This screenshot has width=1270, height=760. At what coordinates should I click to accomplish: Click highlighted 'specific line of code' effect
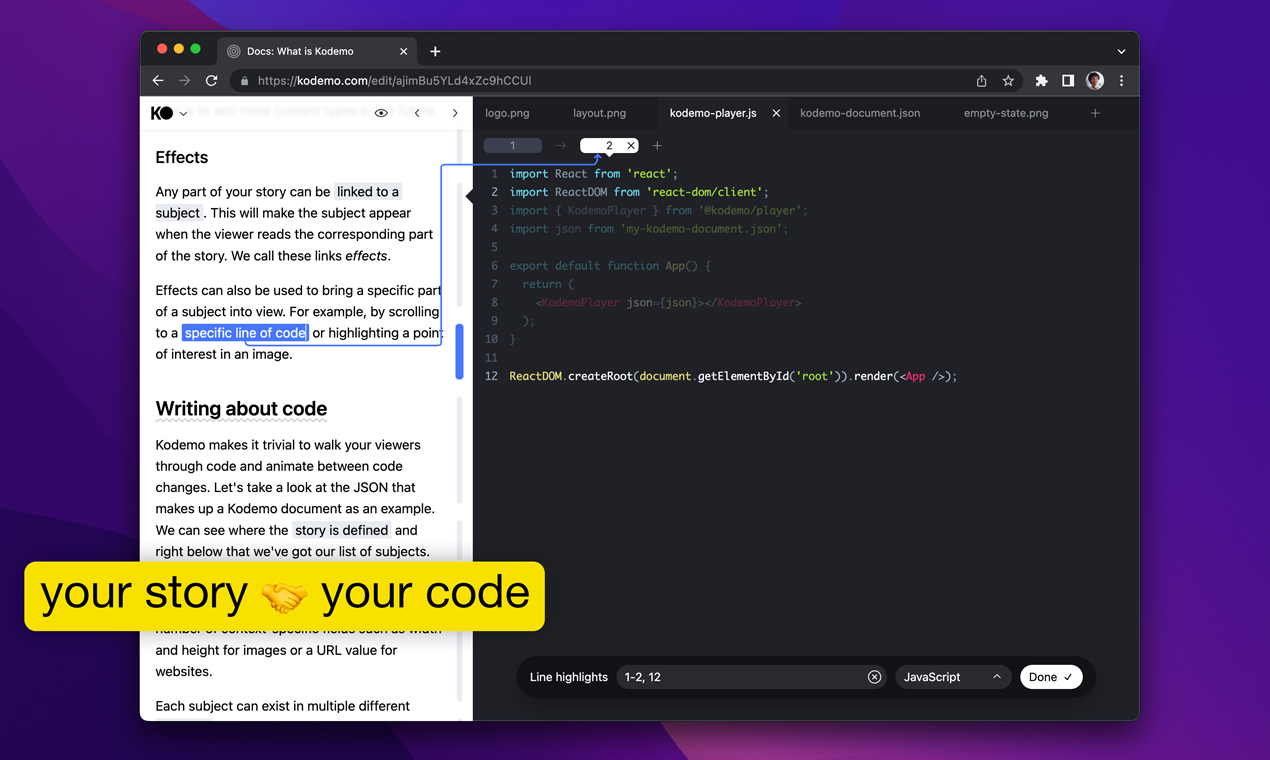click(x=245, y=333)
